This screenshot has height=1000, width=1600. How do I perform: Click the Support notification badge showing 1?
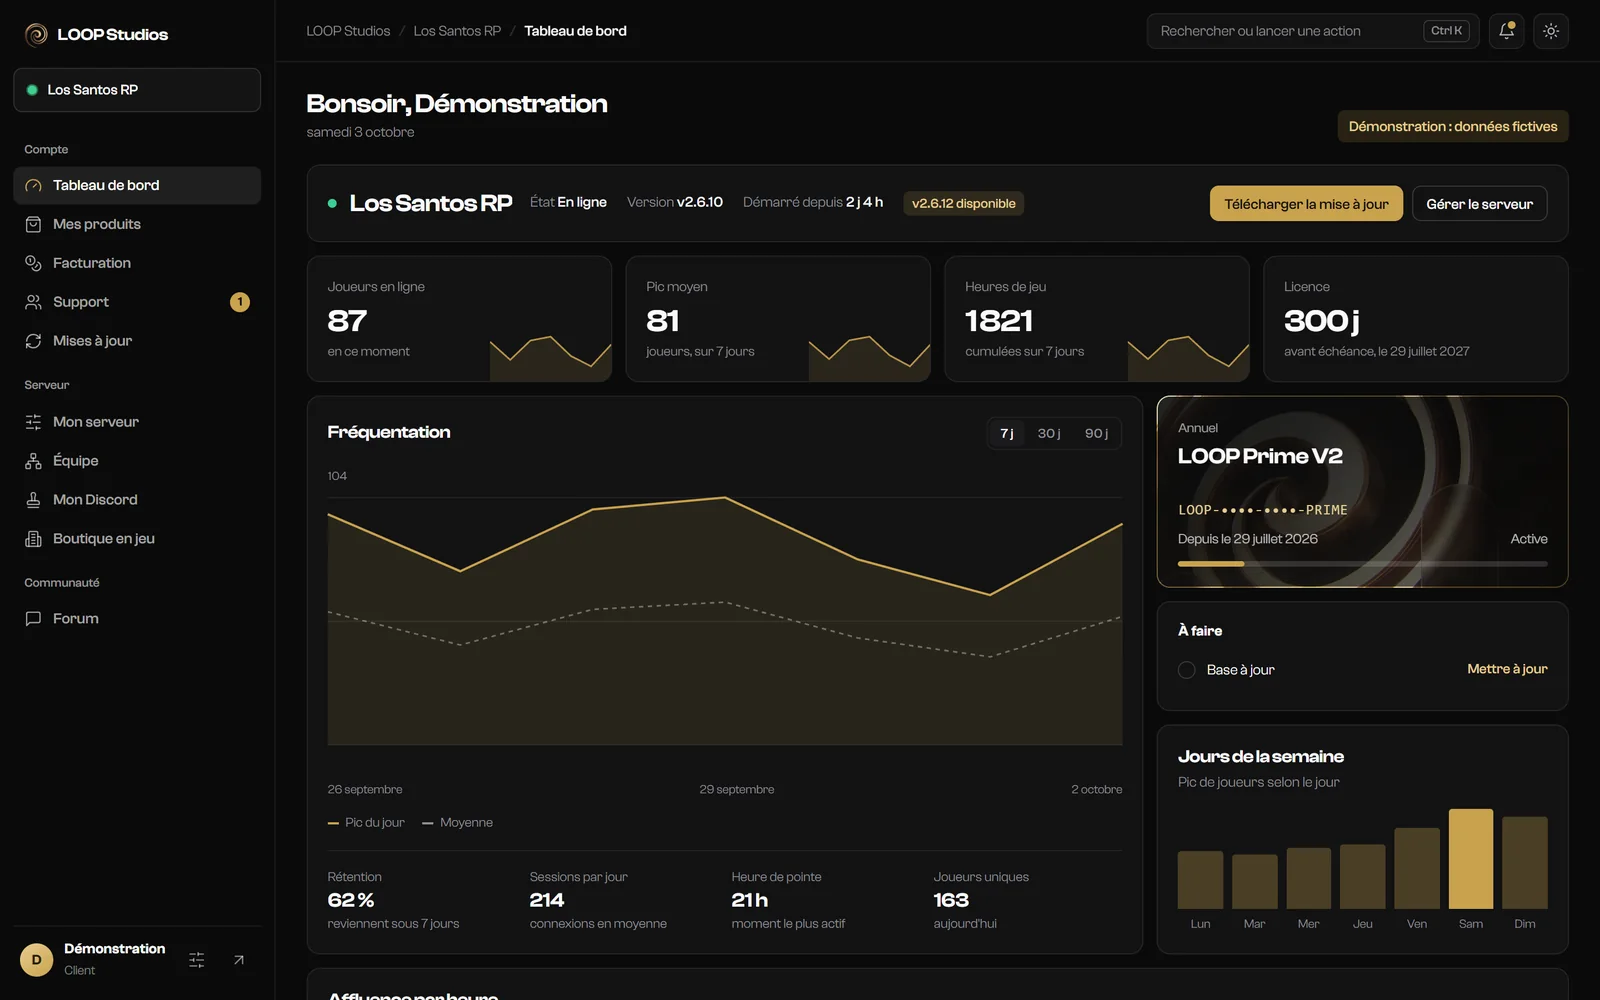(240, 302)
